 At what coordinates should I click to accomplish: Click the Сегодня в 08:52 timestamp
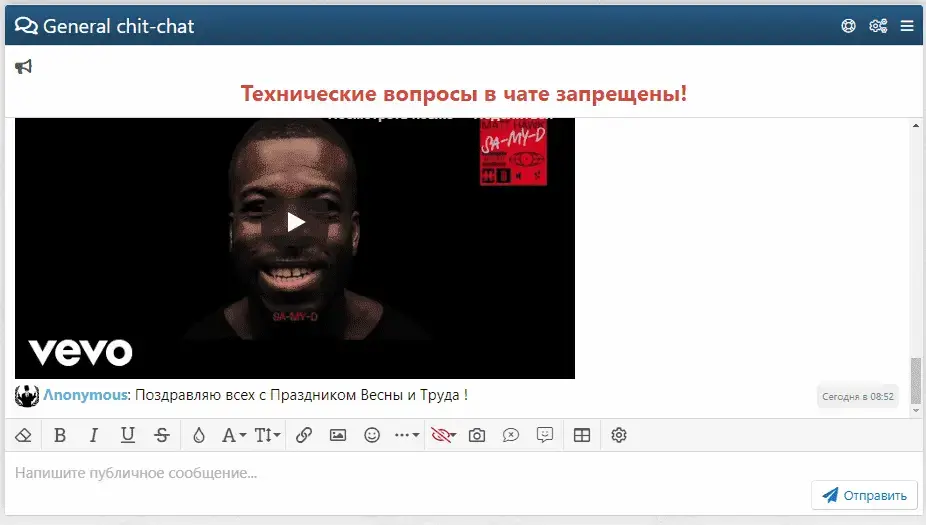point(857,397)
